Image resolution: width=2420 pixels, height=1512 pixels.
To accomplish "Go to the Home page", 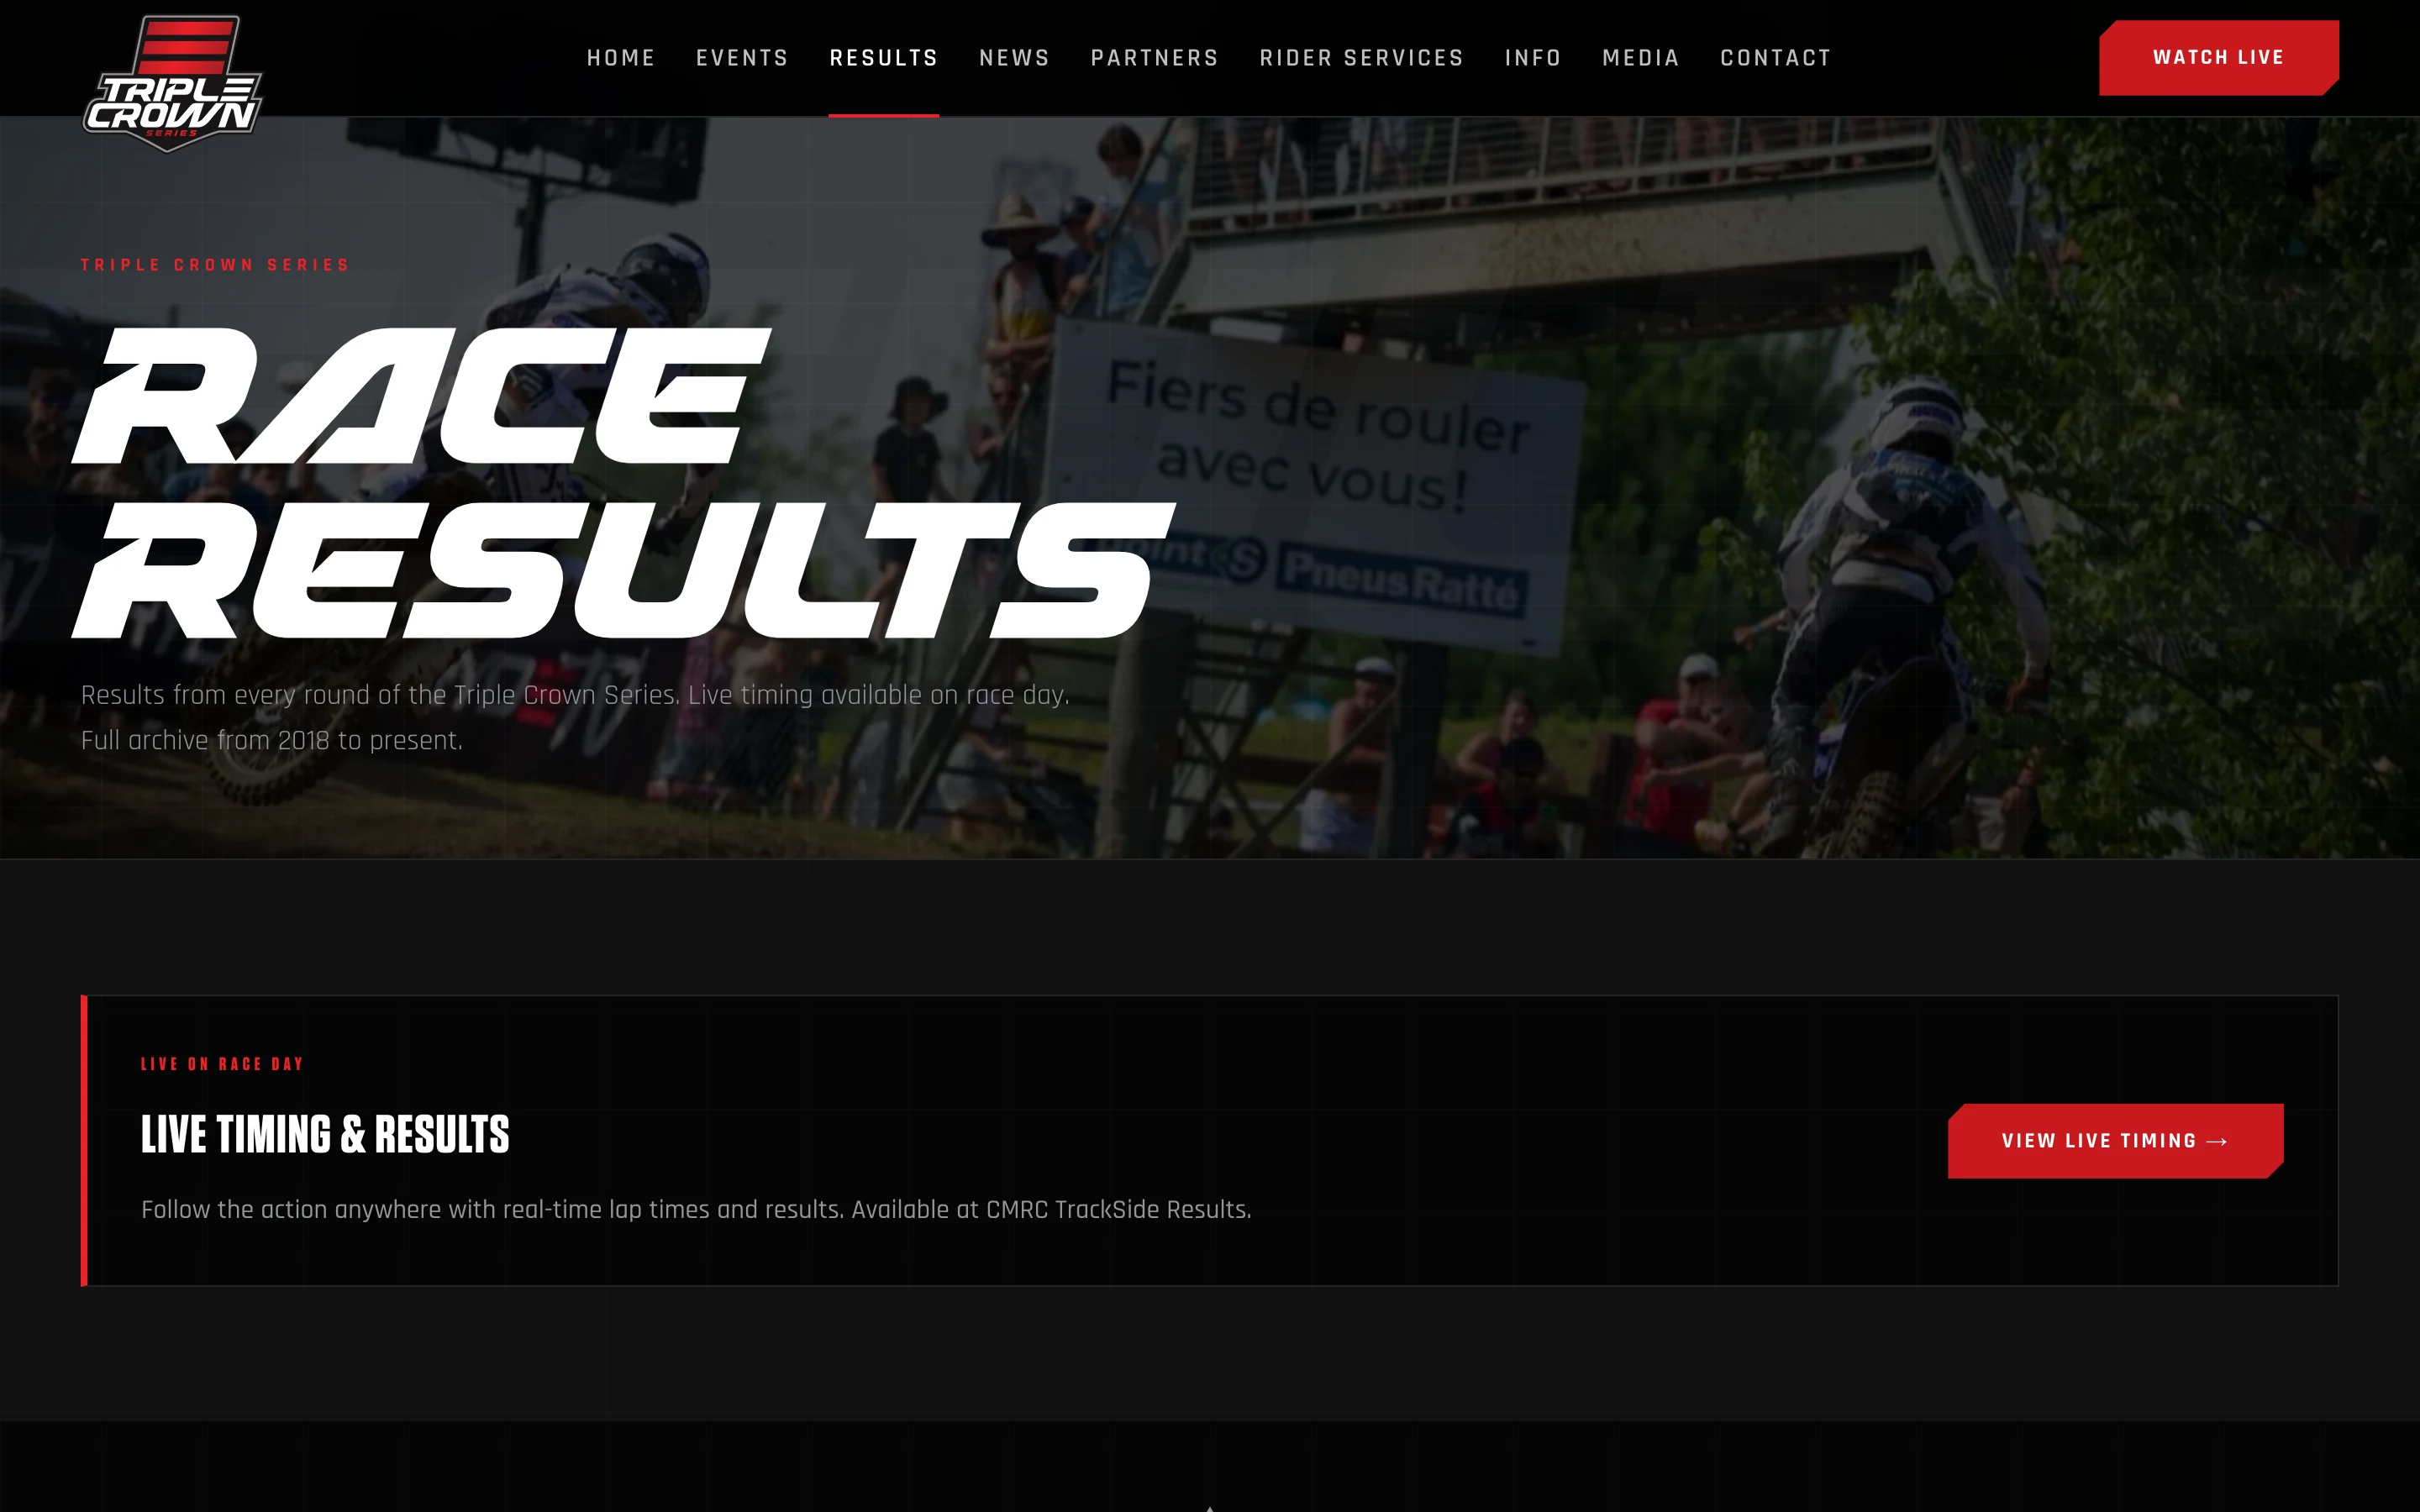I will coord(621,58).
